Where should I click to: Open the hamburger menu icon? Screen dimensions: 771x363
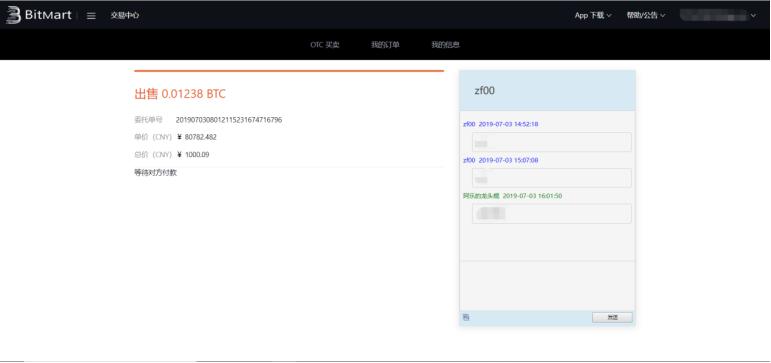pyautogui.click(x=91, y=16)
